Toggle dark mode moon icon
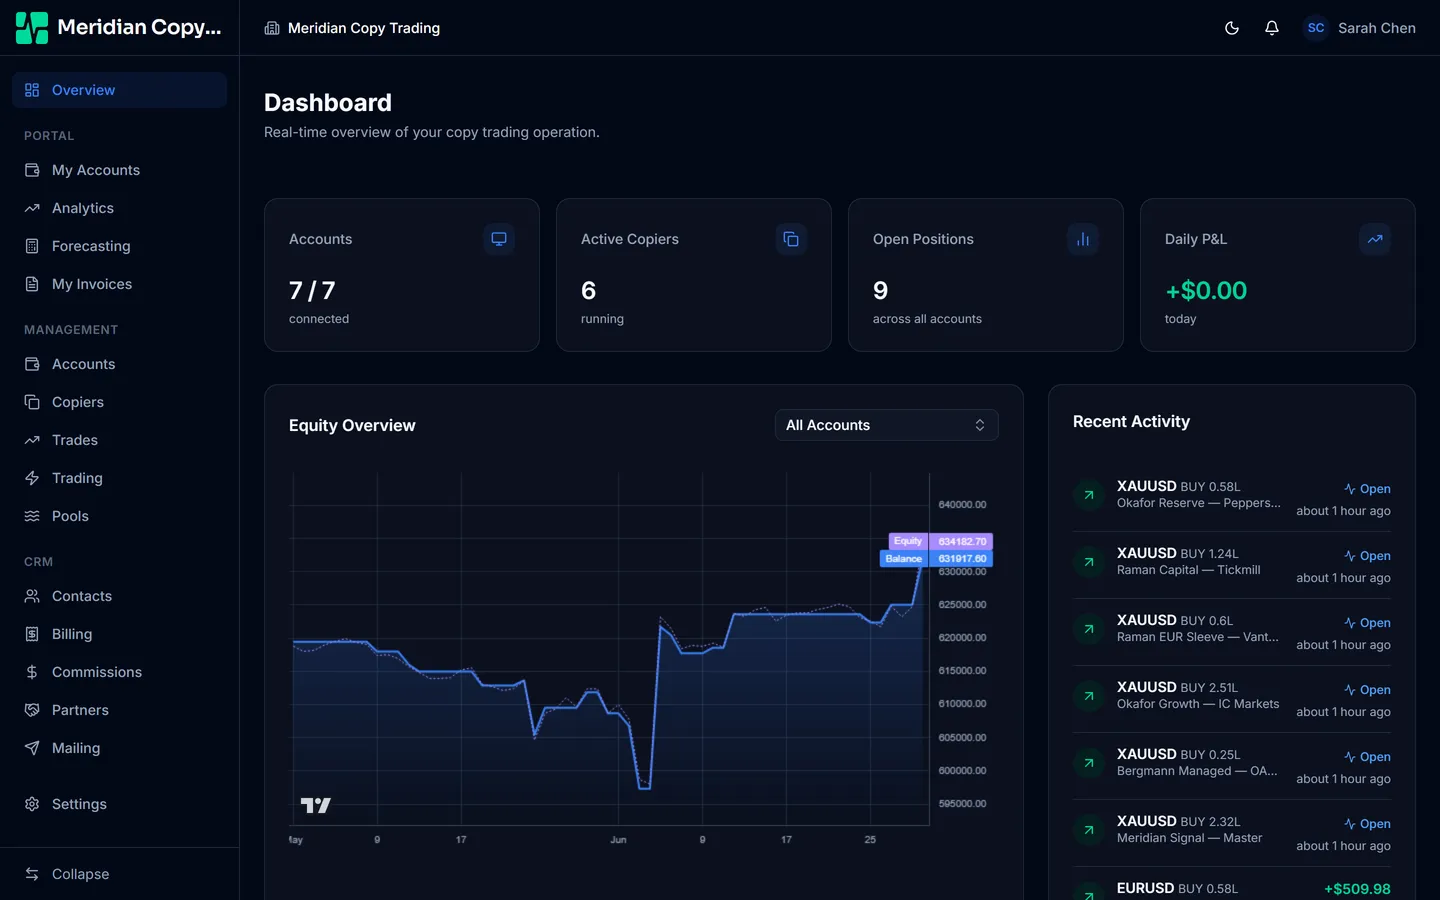Screen dimensions: 1440x900 tap(1232, 28)
